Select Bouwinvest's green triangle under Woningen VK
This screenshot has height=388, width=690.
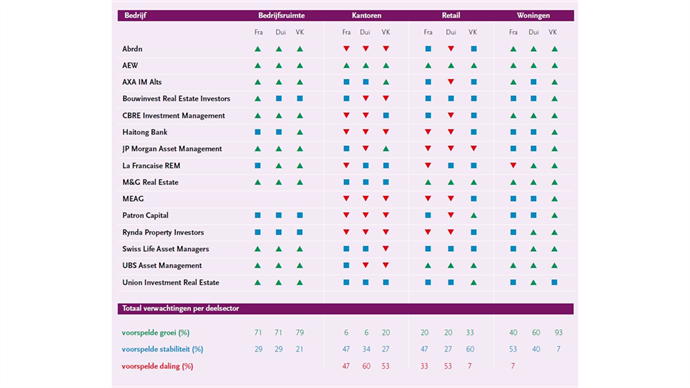554,99
